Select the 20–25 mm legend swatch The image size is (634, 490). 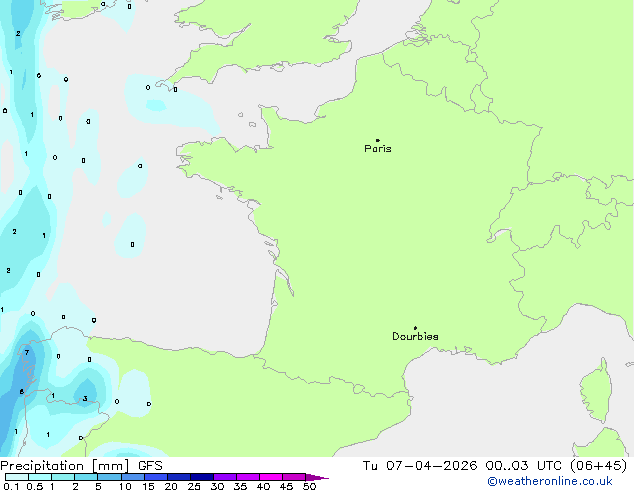tap(179, 477)
